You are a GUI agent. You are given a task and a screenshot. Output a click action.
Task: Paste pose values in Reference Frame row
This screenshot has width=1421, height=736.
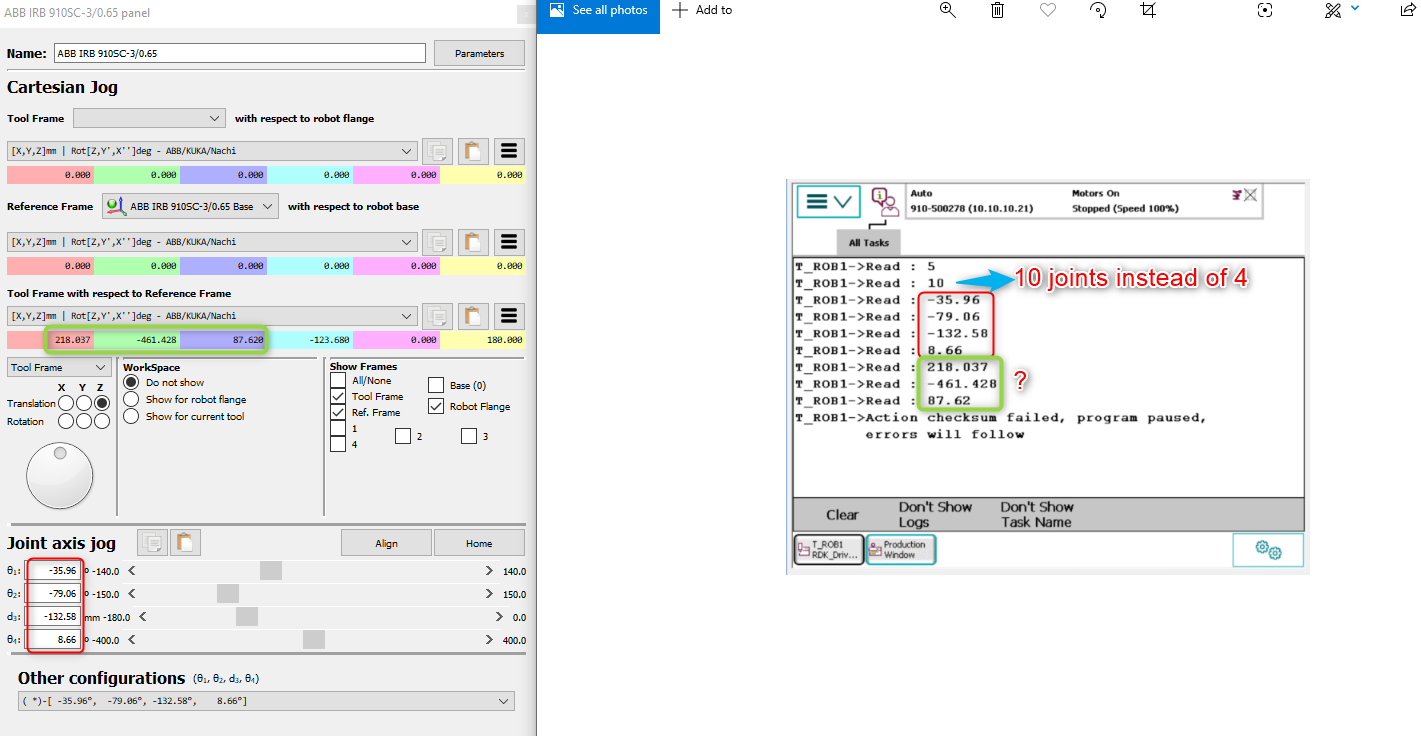pyautogui.click(x=473, y=242)
